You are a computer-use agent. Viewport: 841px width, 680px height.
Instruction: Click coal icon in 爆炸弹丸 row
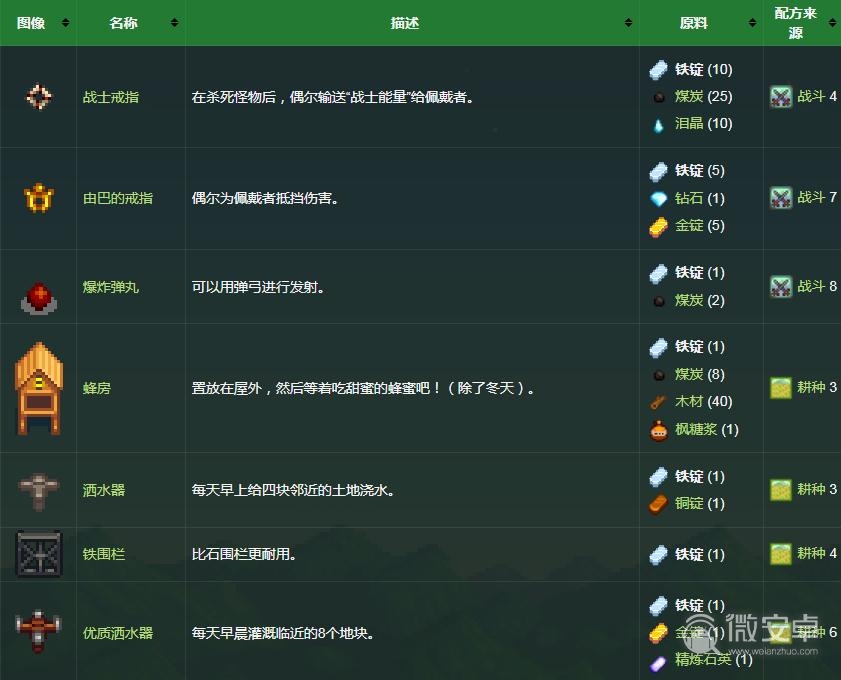[659, 301]
